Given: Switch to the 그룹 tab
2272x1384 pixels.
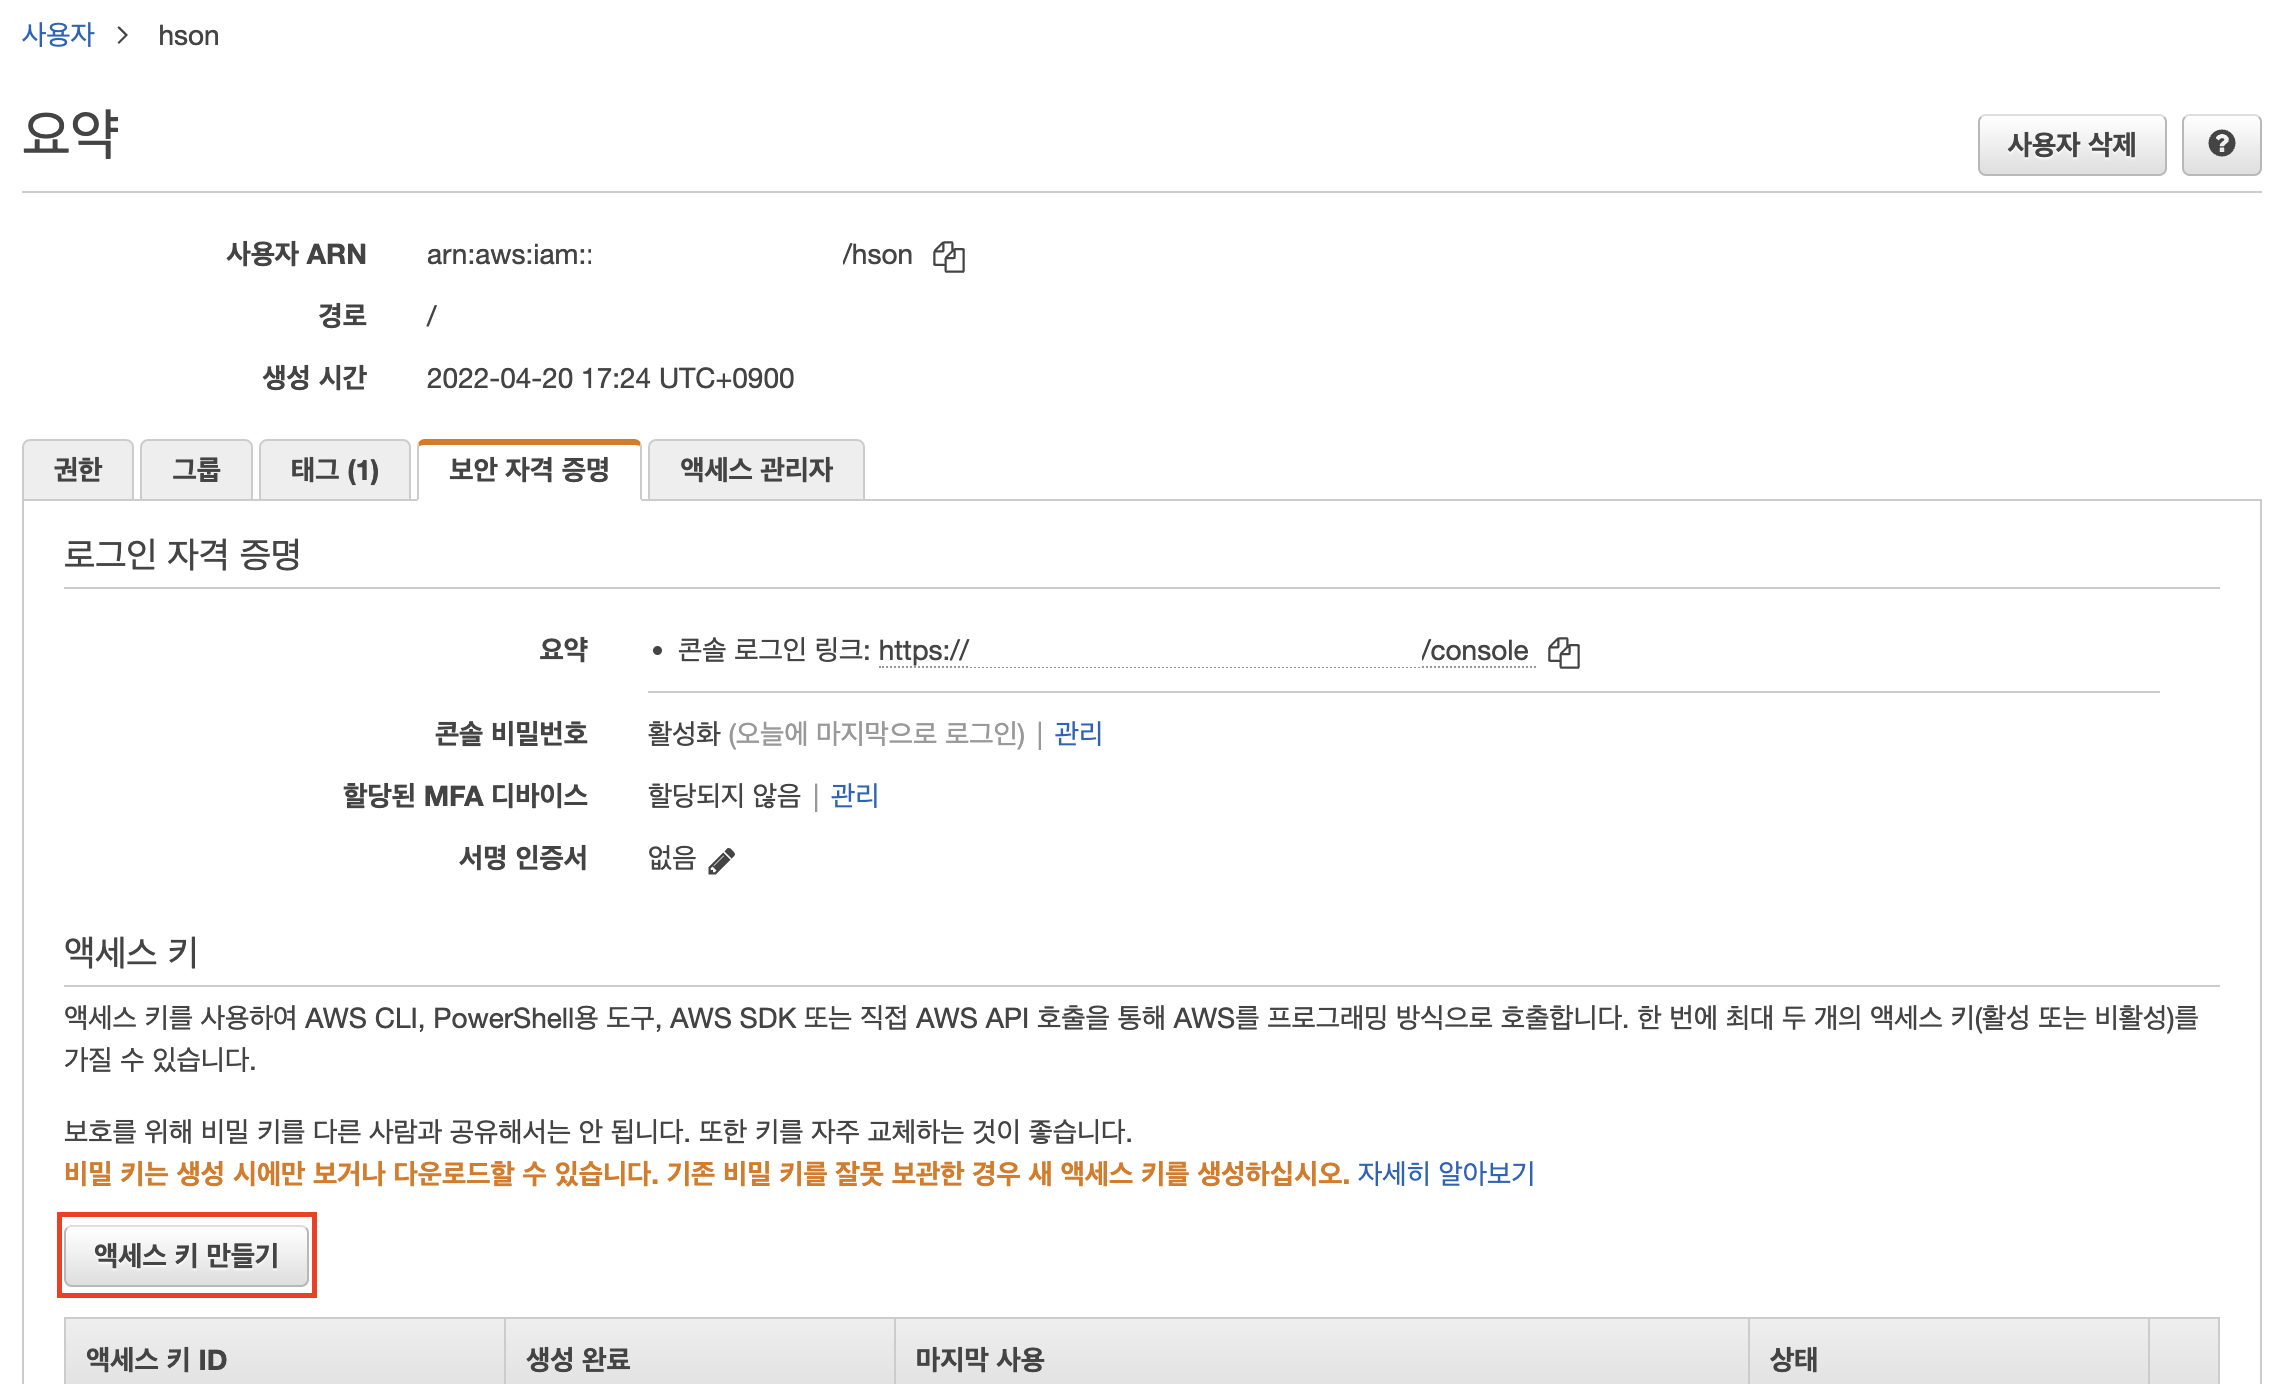Looking at the screenshot, I should [196, 470].
